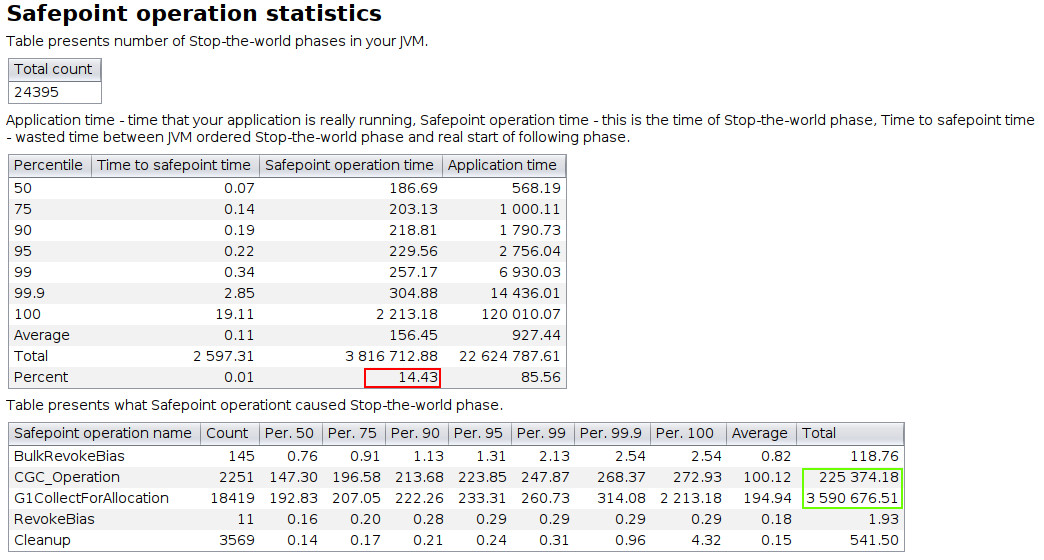1044x560 pixels.
Task: Click the Time to safepoint time header
Action: pos(175,165)
